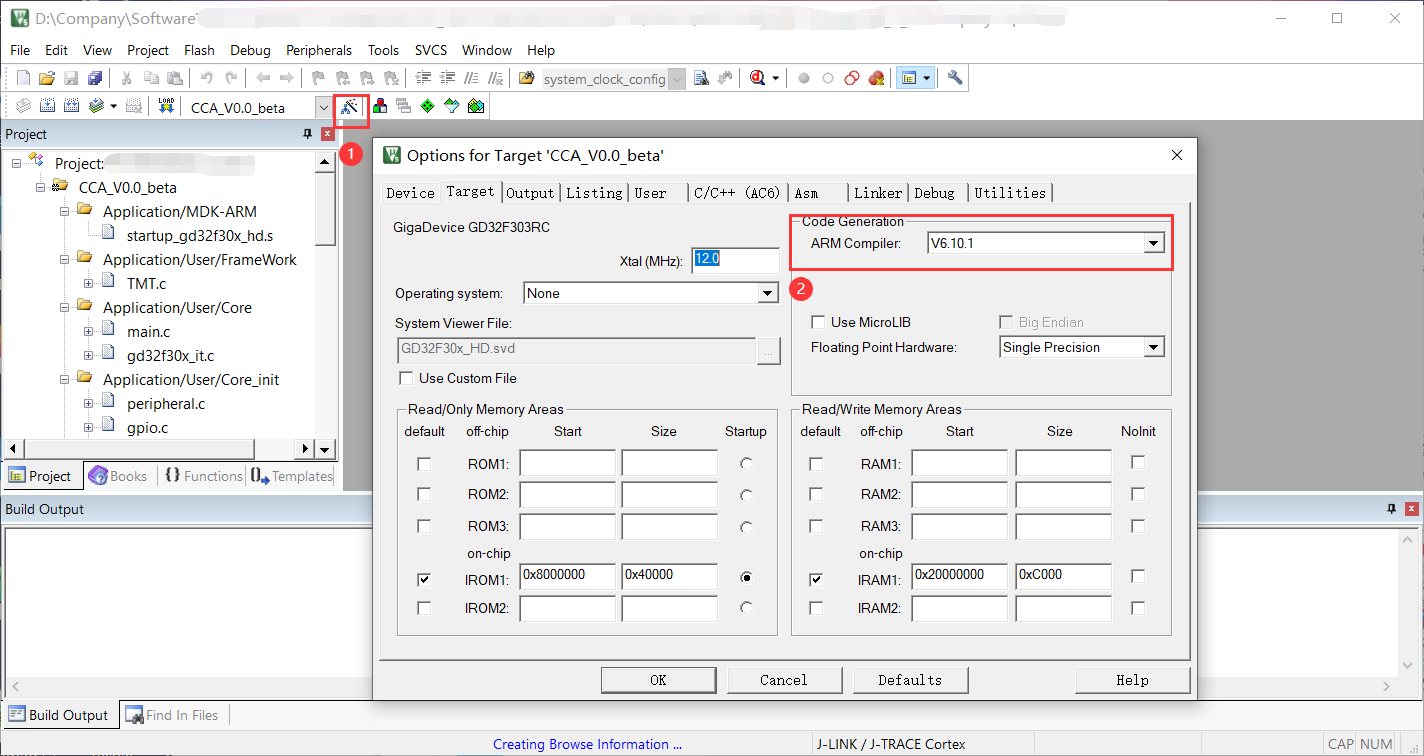Viewport: 1424px width, 756px height.
Task: Open the Find In Files bottom tab
Action: coord(173,715)
